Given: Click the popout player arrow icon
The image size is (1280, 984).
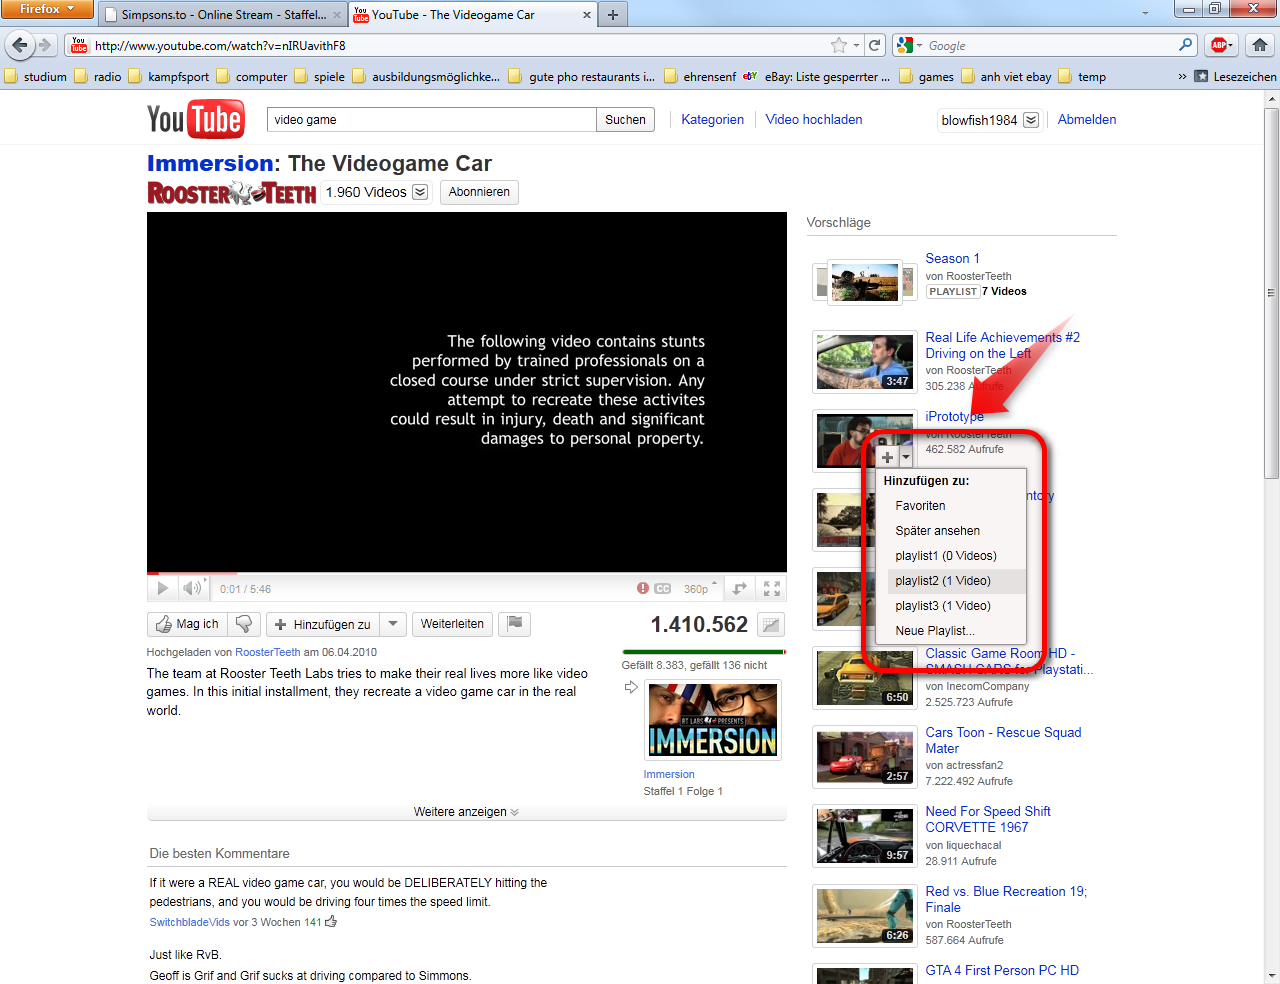Looking at the screenshot, I should point(738,588).
